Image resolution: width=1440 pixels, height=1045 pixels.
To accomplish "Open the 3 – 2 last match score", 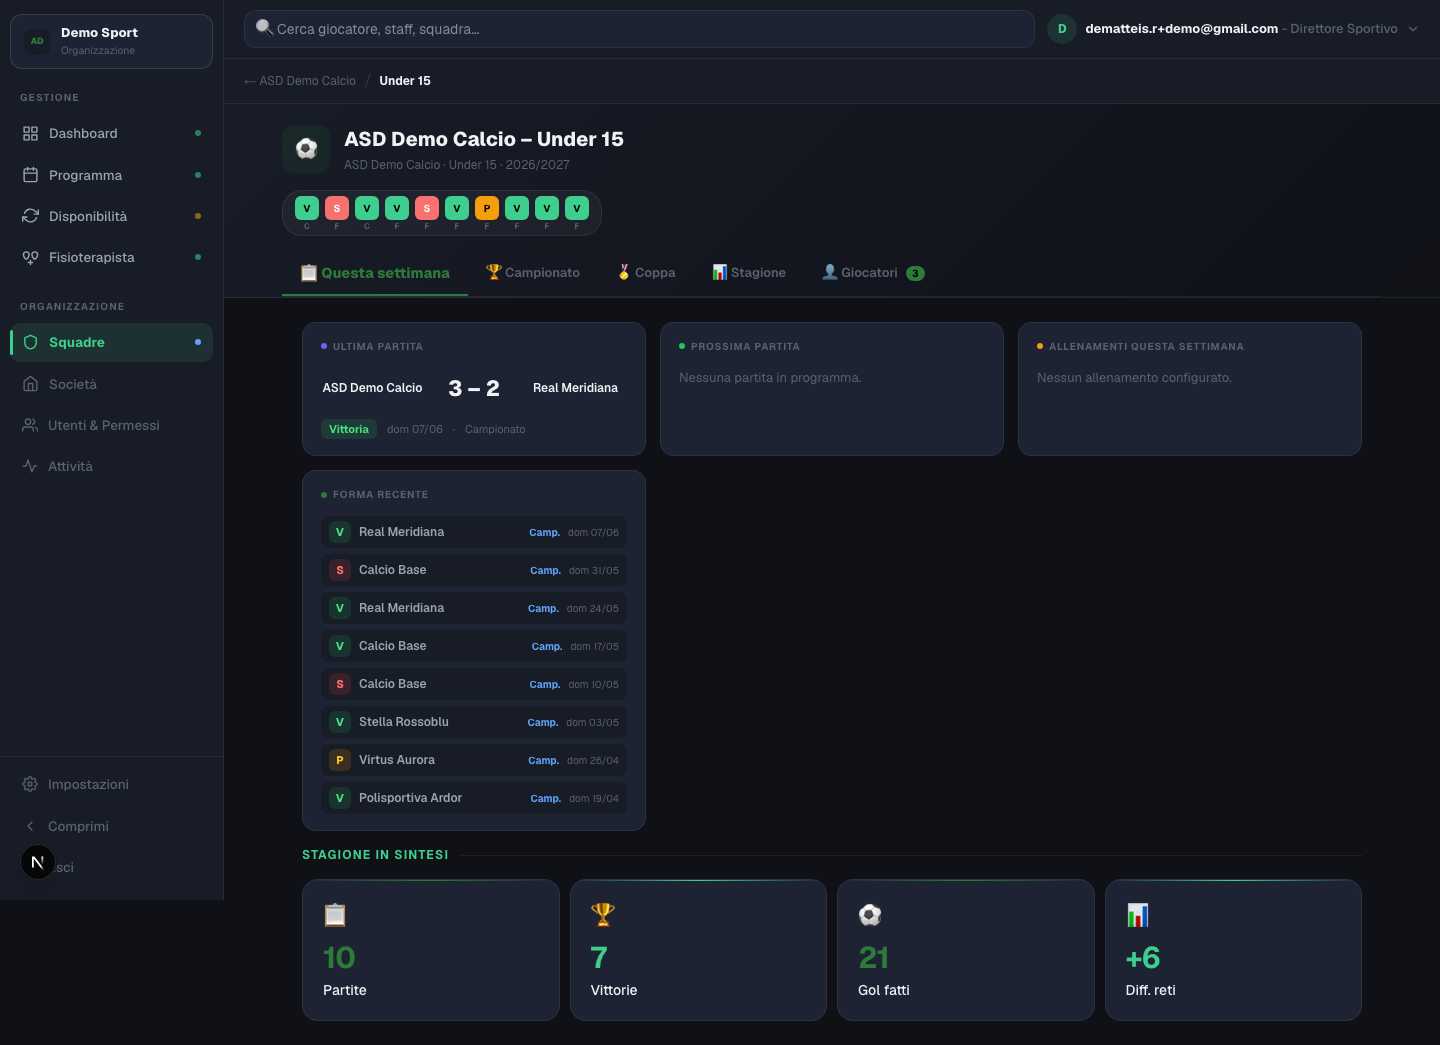I will [474, 388].
